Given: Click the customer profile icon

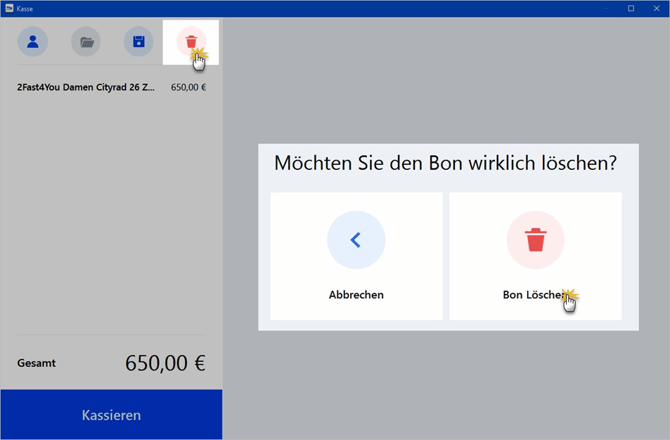Looking at the screenshot, I should [x=33, y=42].
